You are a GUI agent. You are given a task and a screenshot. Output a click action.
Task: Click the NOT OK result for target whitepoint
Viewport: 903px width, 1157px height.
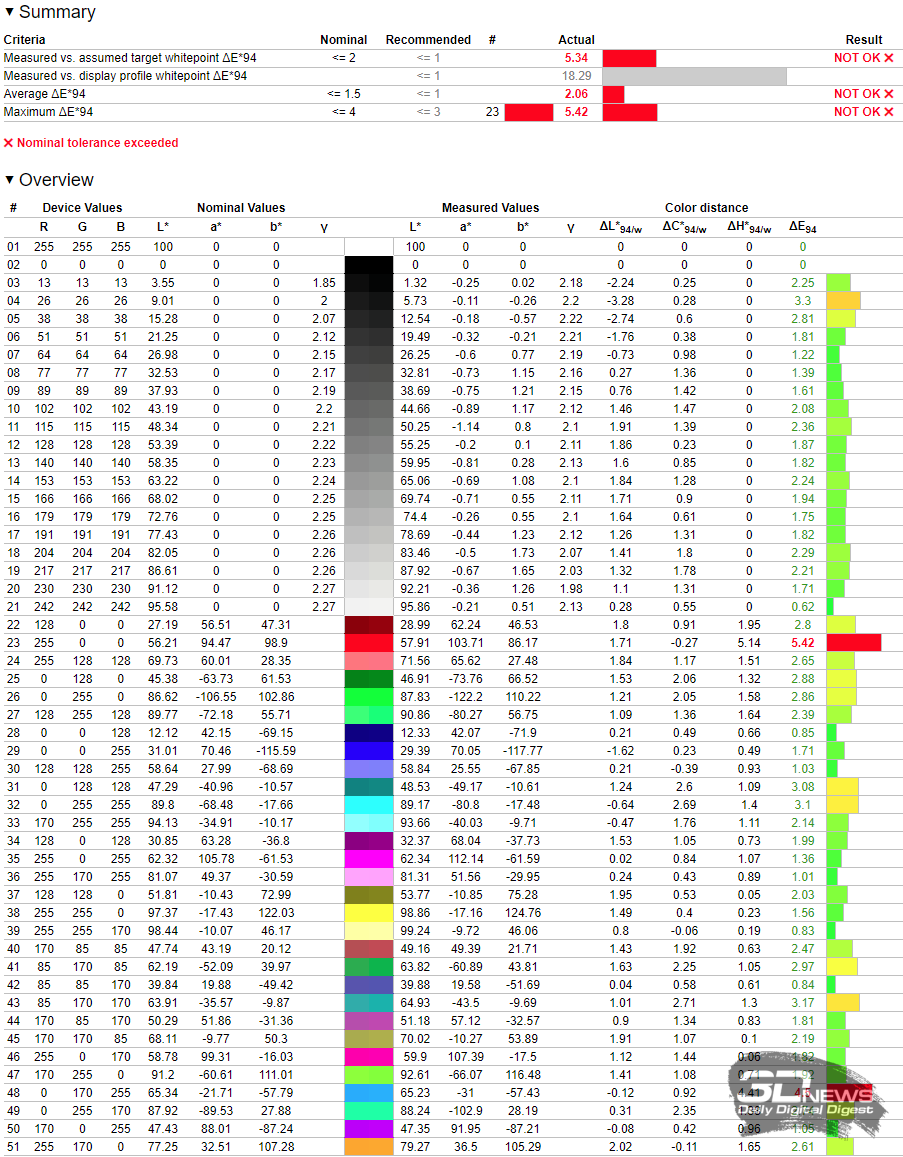tap(863, 58)
